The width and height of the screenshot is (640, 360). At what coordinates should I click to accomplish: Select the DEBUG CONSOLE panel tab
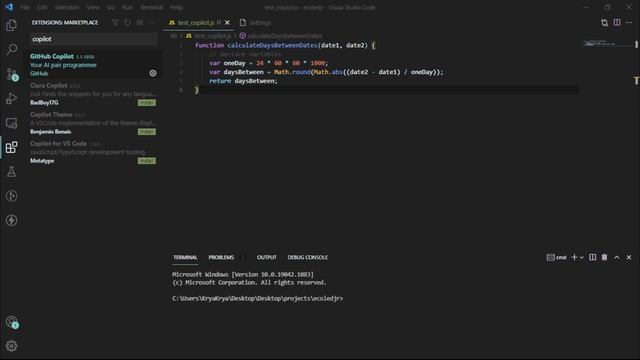(x=307, y=257)
